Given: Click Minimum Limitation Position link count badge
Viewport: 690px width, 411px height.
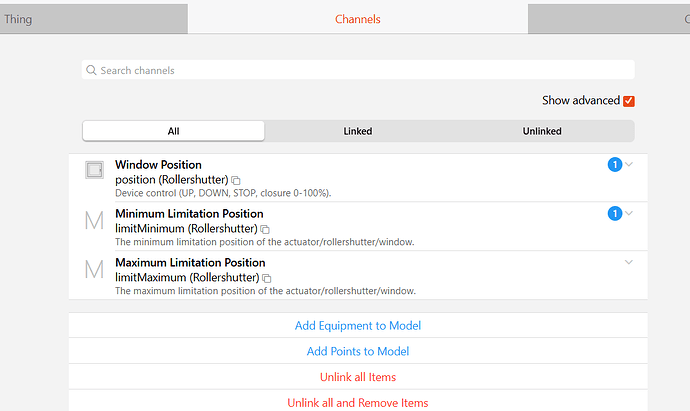Looking at the screenshot, I should tap(615, 213).
